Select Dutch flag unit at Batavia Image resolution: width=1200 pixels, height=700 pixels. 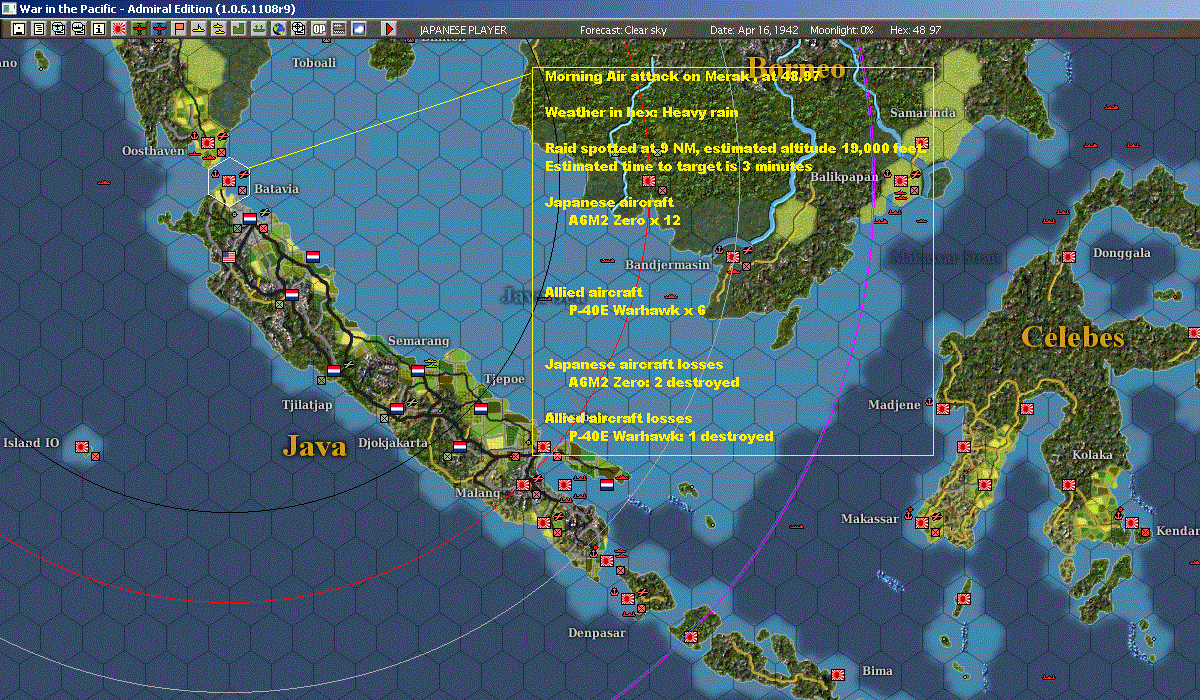(x=249, y=218)
